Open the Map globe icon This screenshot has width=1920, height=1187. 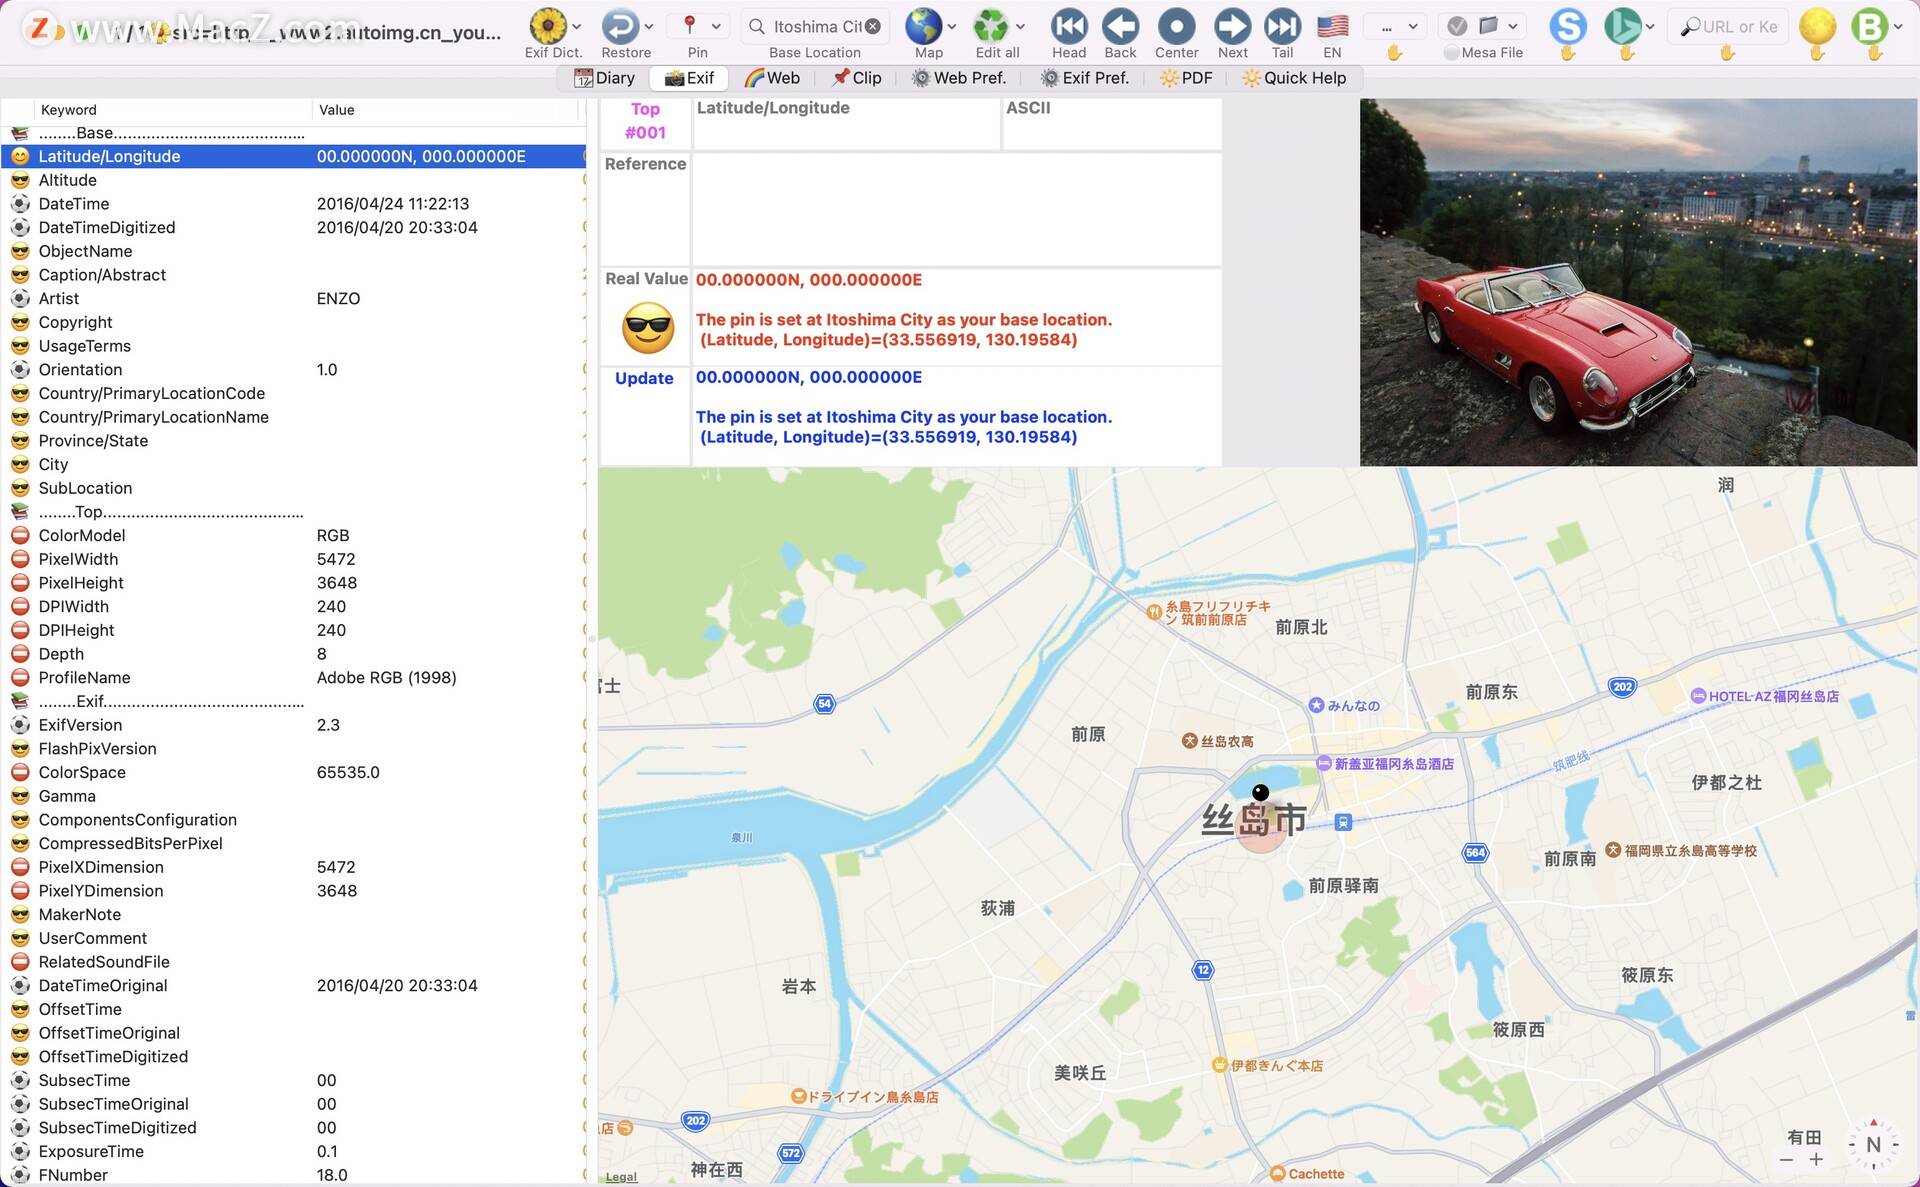(x=923, y=26)
